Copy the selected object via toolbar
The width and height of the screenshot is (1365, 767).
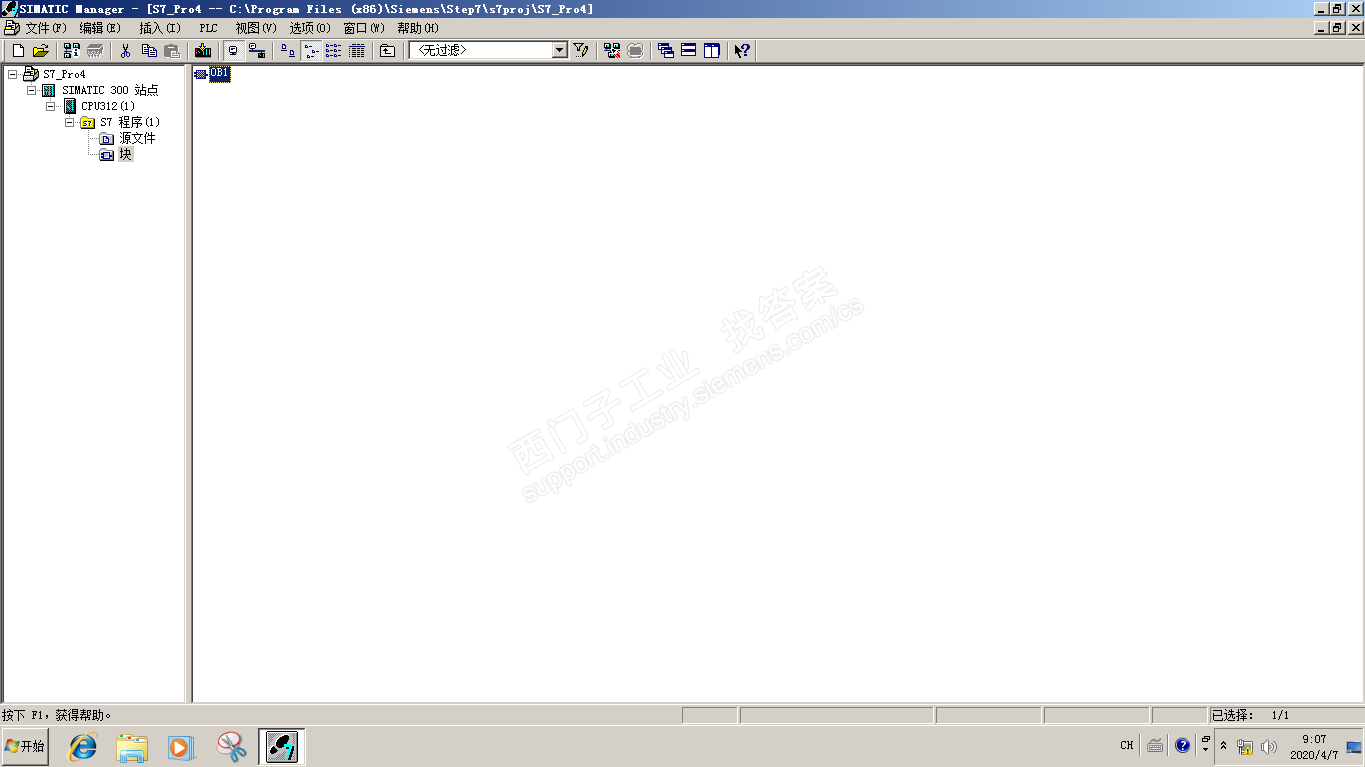[149, 50]
